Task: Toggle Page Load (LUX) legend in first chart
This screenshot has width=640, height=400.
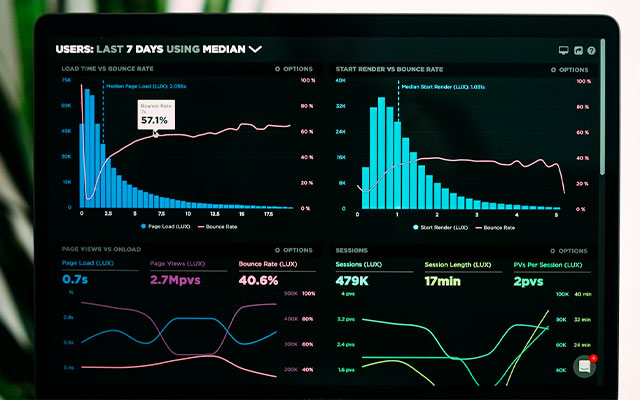Action: click(165, 226)
